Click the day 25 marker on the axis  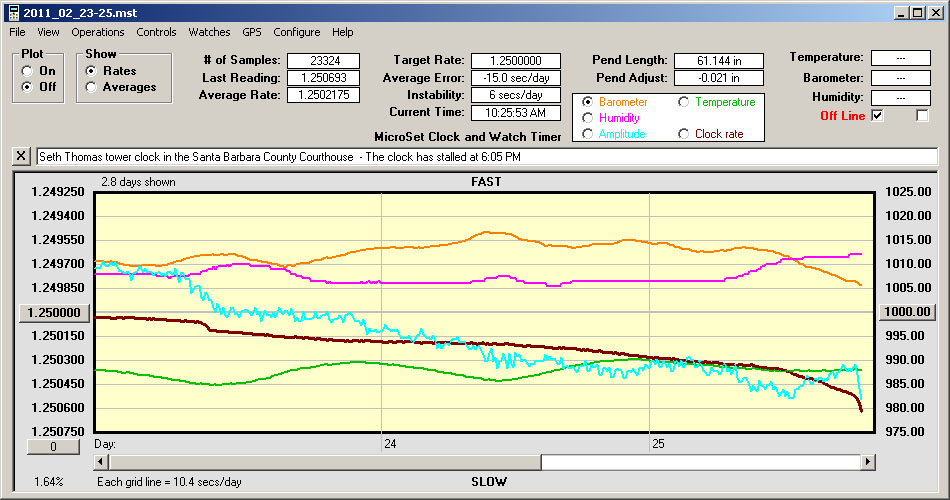pyautogui.click(x=658, y=444)
